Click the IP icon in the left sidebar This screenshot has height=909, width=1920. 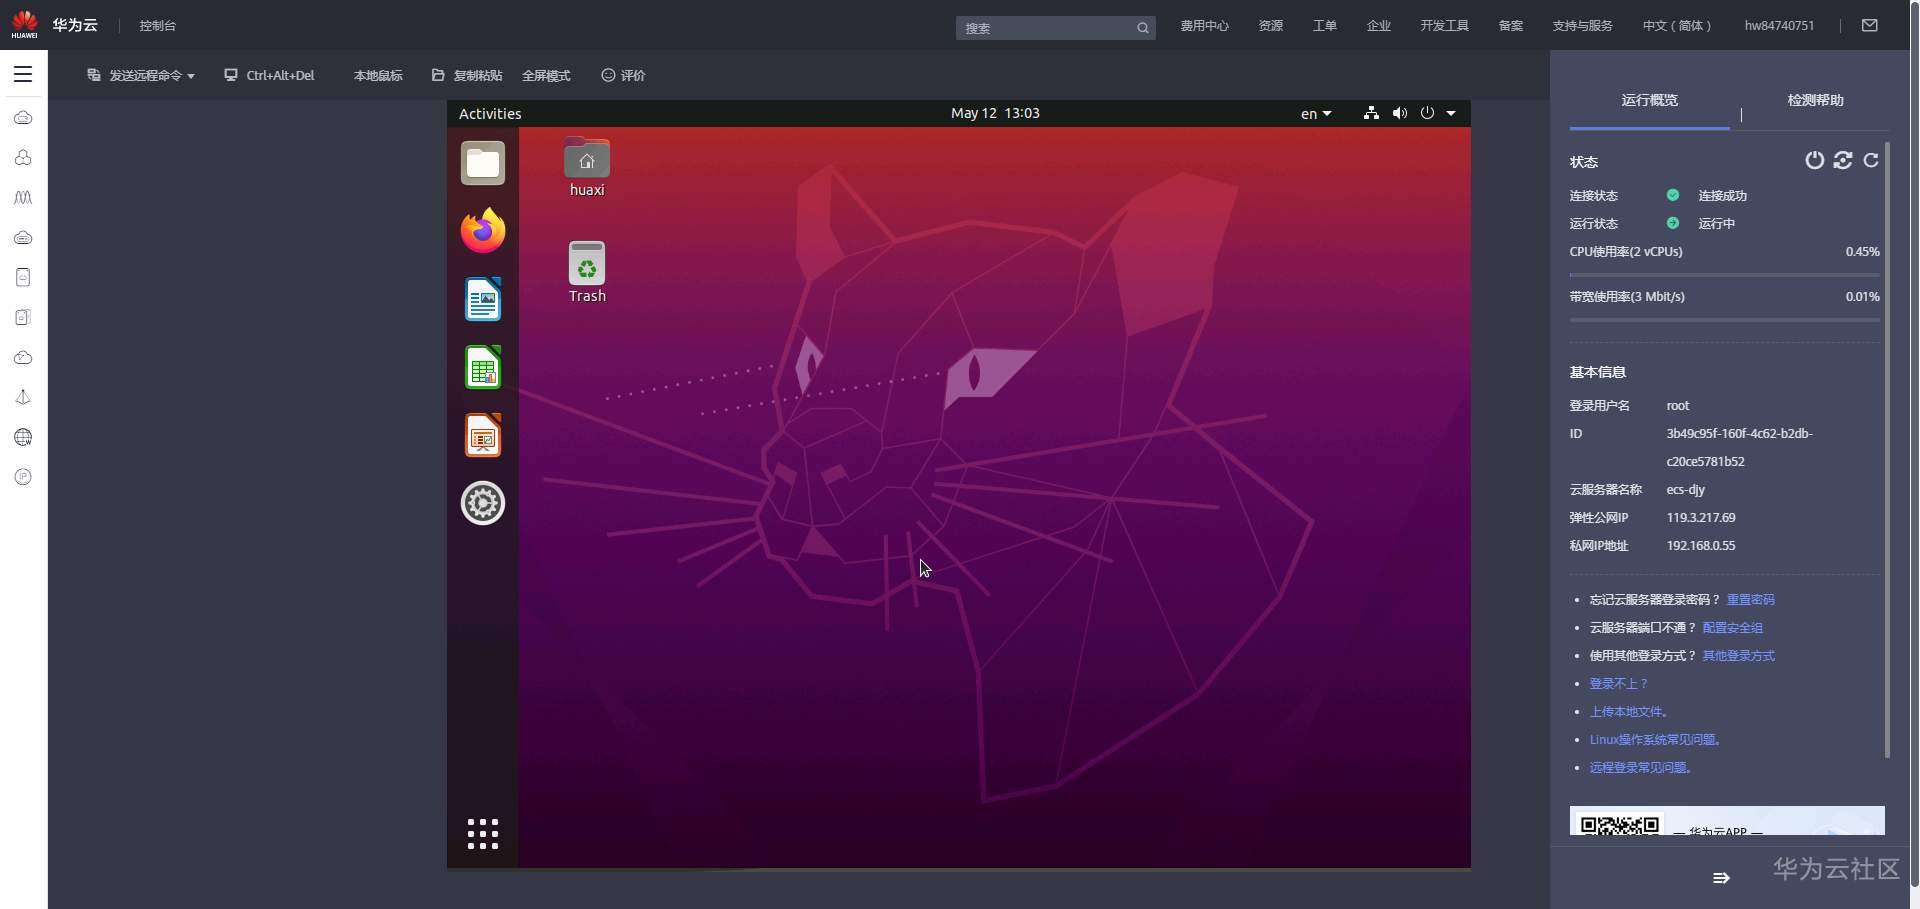23,477
